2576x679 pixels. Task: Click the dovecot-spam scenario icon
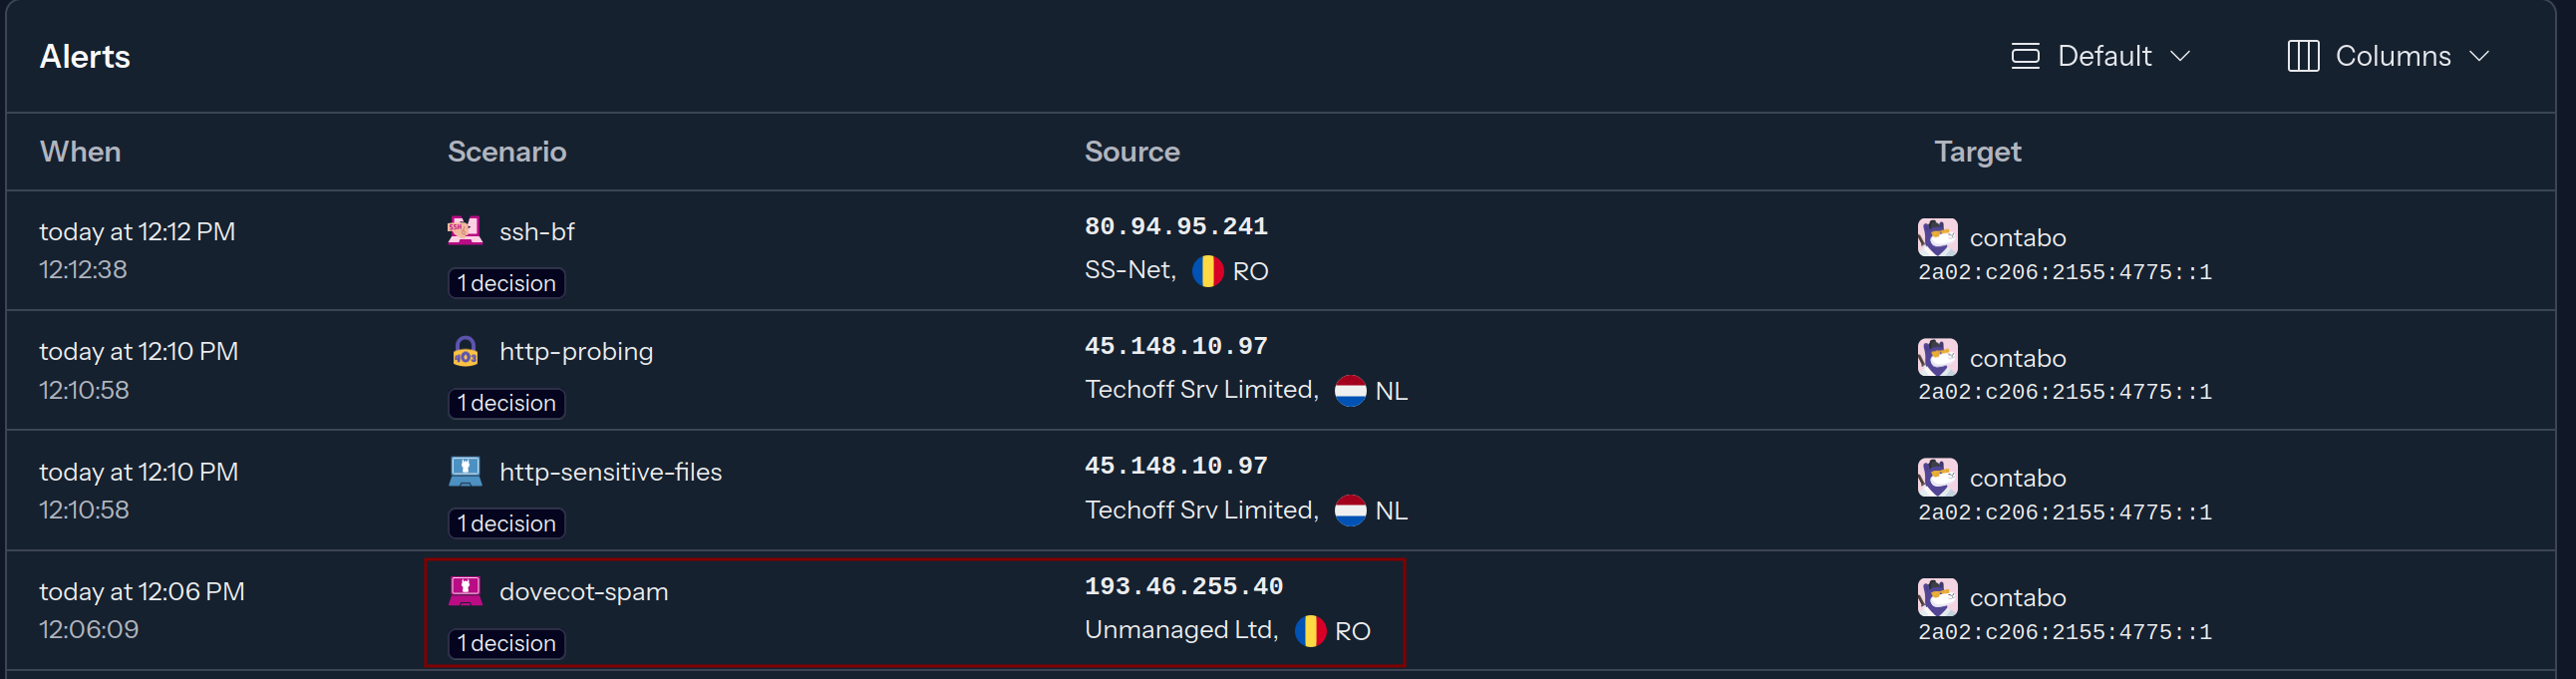[x=465, y=591]
